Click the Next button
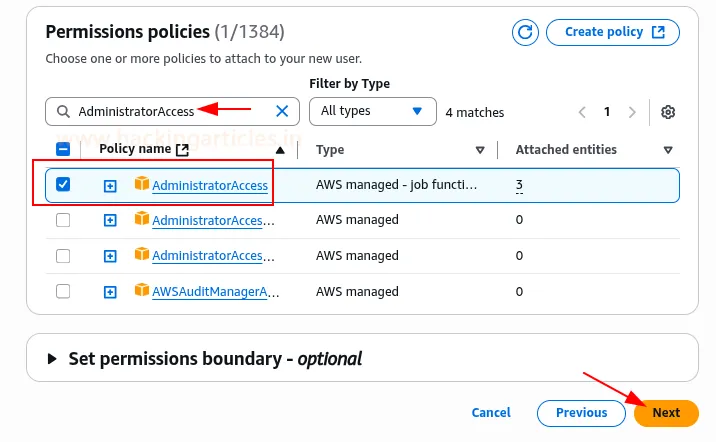This screenshot has height=442, width=716. tap(666, 413)
